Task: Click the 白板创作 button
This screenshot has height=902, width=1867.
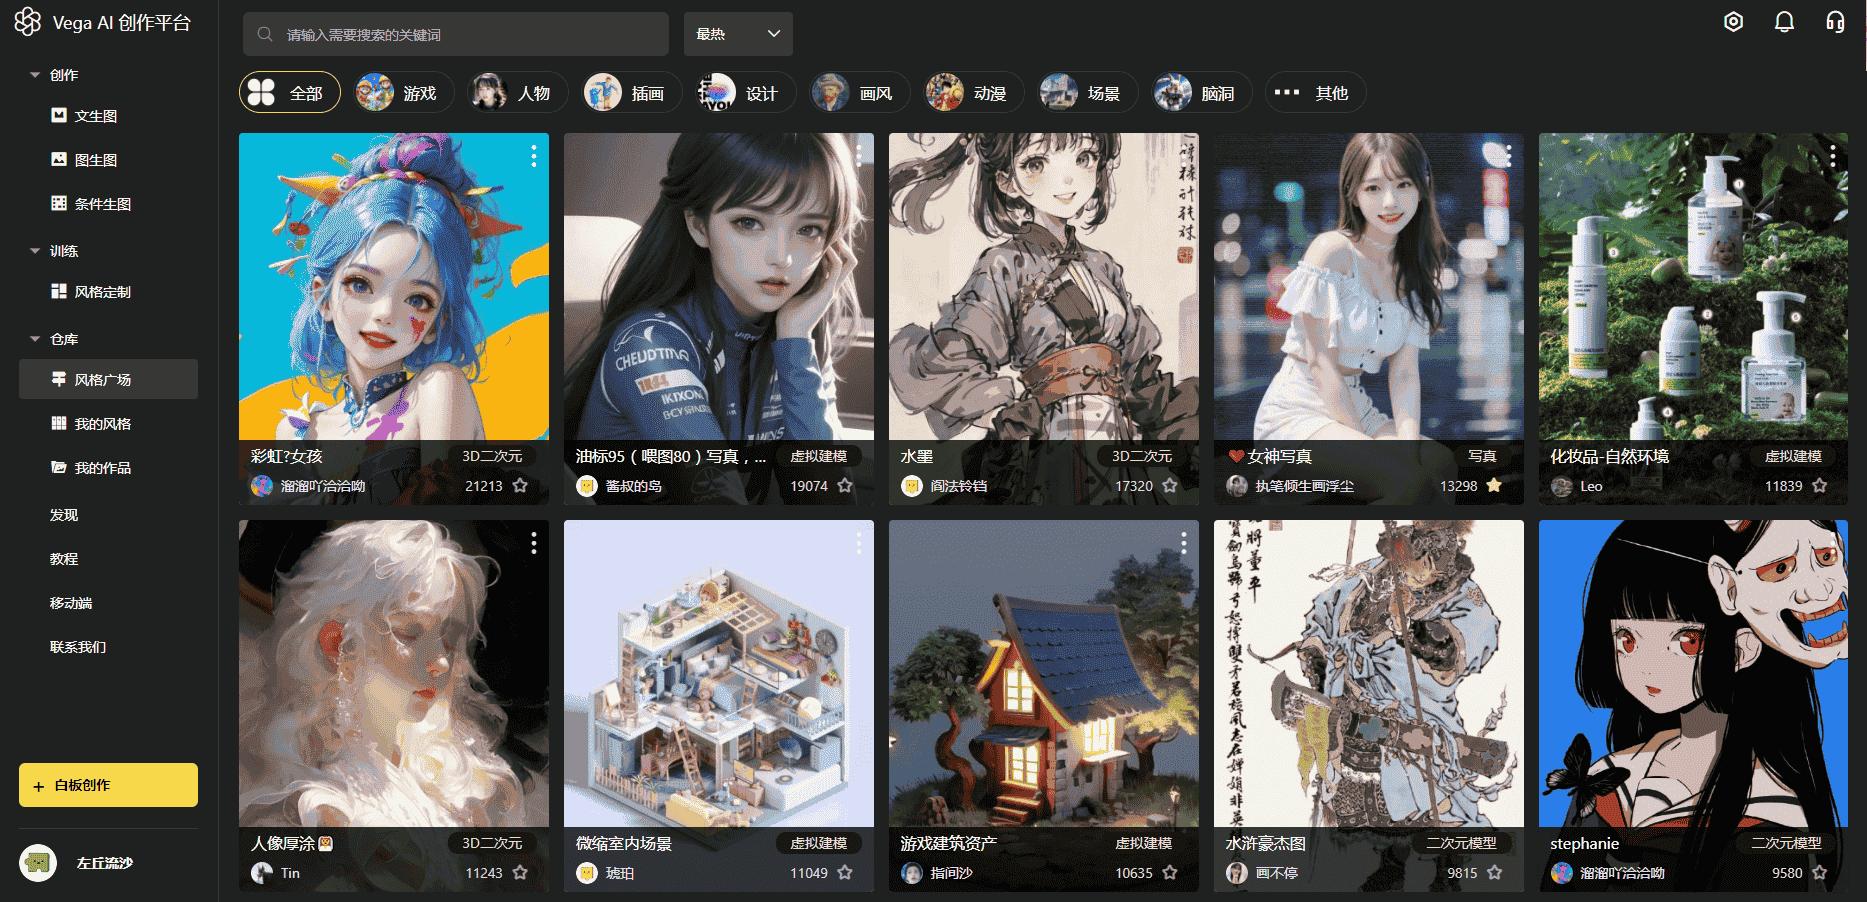Action: pyautogui.click(x=108, y=785)
